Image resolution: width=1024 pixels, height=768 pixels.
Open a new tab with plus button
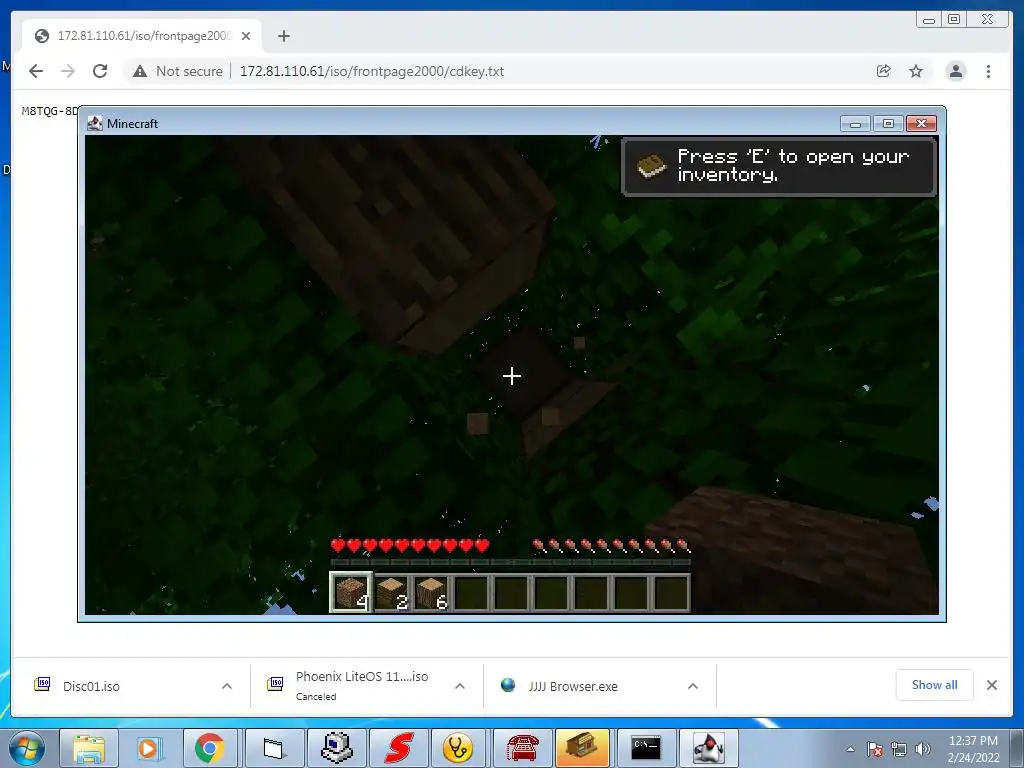(283, 36)
